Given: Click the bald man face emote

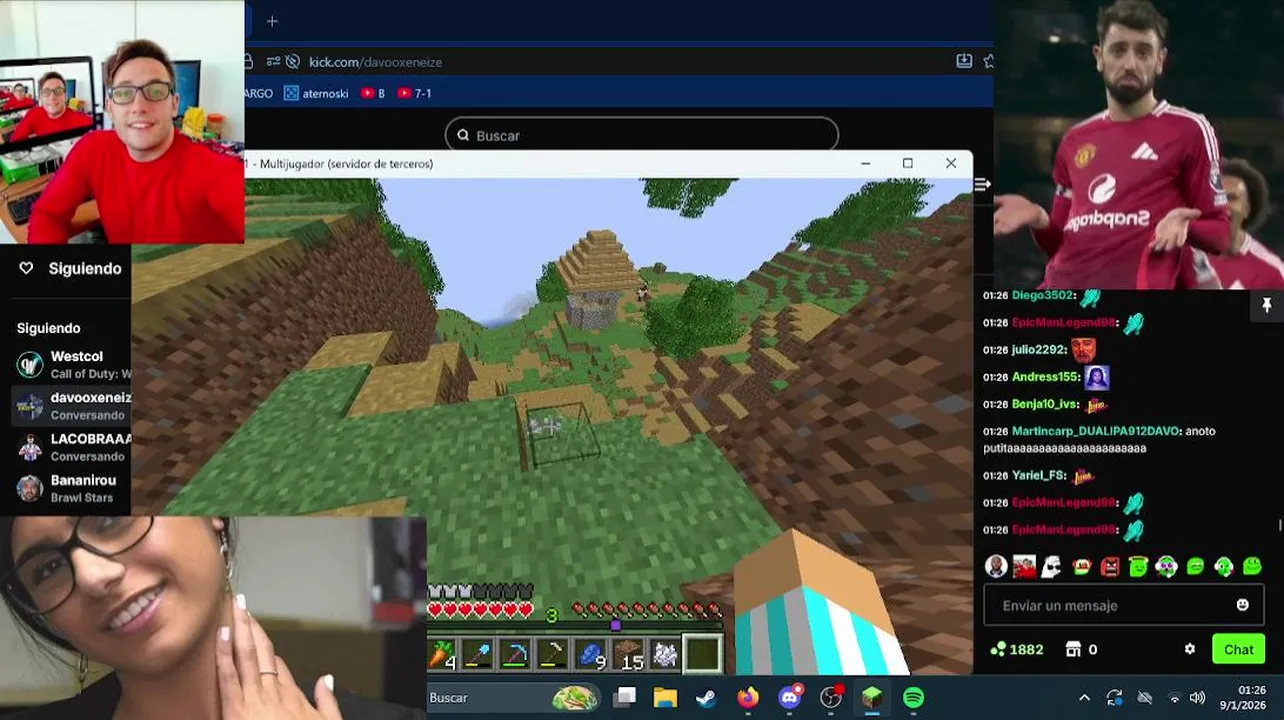Looking at the screenshot, I should pyautogui.click(x=996, y=567).
